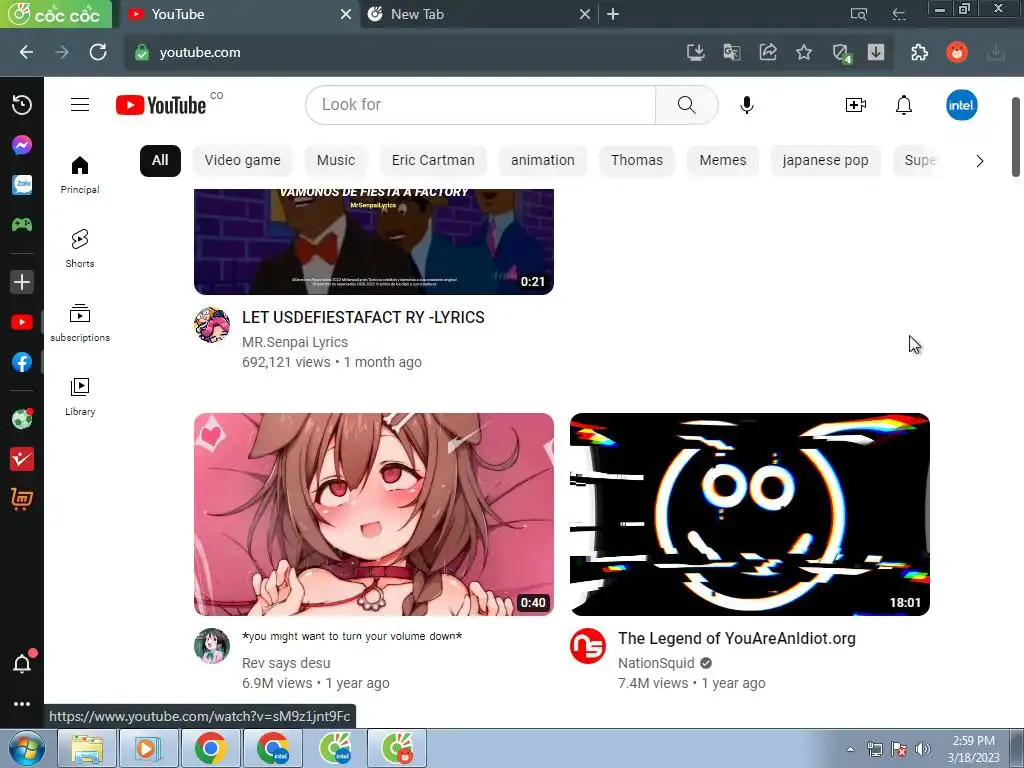Open the intel account avatar menu
This screenshot has height=768, width=1024.
point(961,105)
